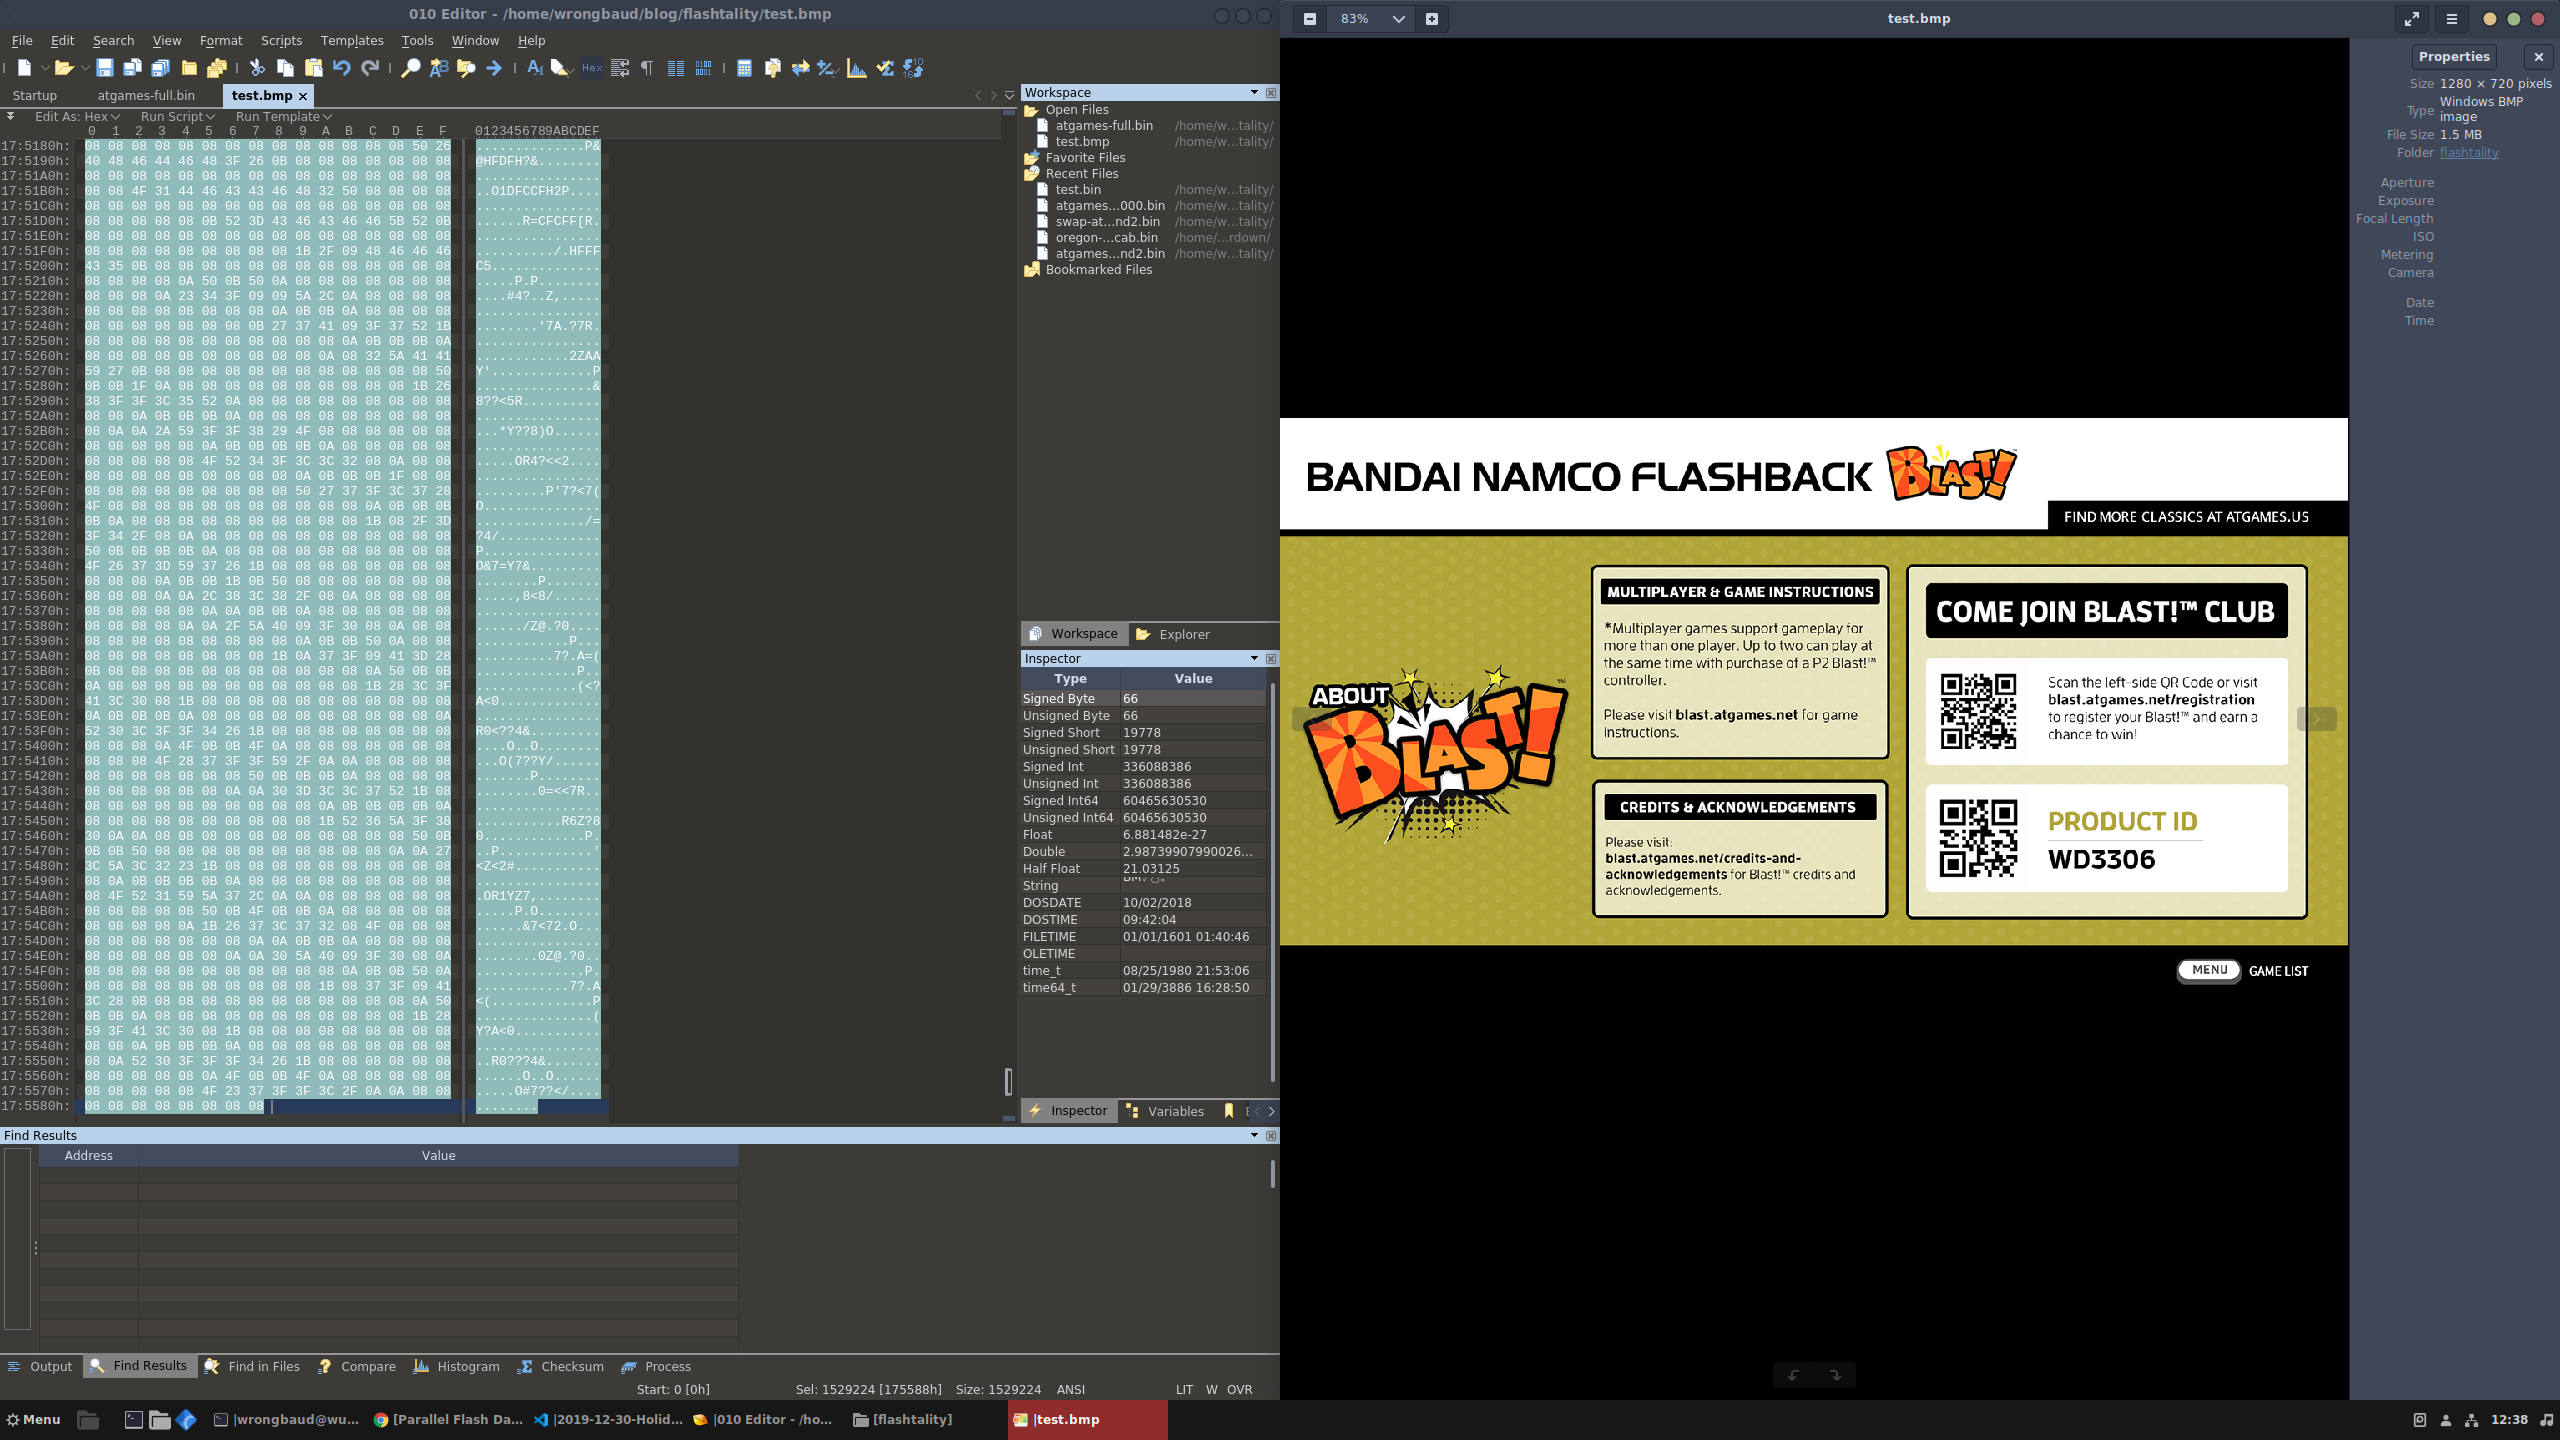
Task: Click the Replace (find and replace) icon
Action: click(x=438, y=67)
